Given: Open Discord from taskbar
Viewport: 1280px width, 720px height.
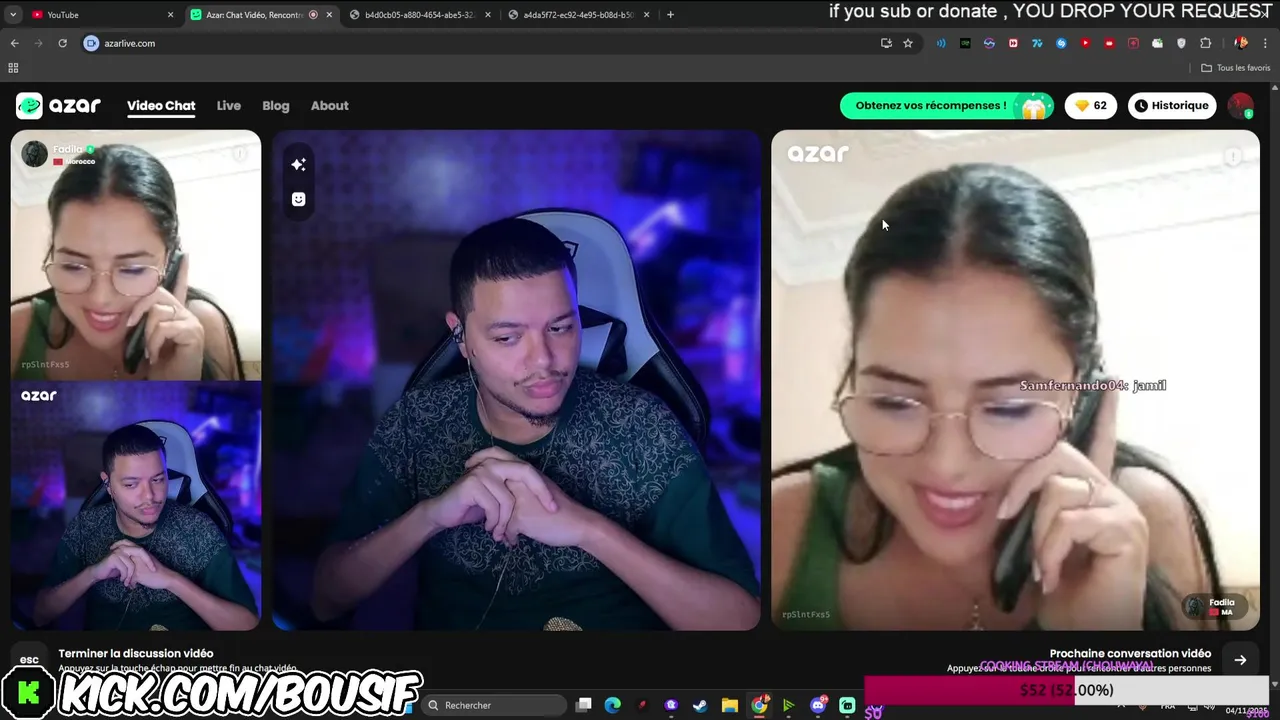Looking at the screenshot, I should [818, 705].
